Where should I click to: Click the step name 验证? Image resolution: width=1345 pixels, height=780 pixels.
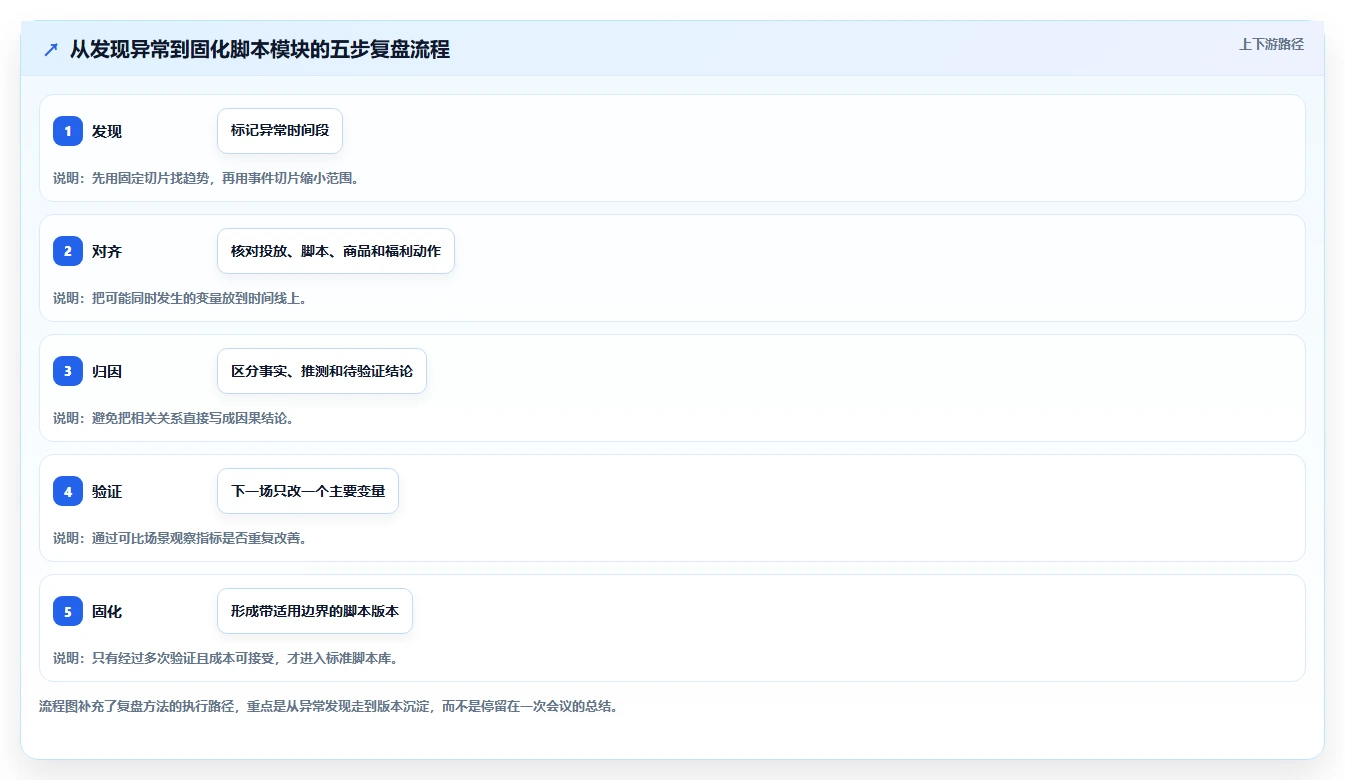coord(107,491)
